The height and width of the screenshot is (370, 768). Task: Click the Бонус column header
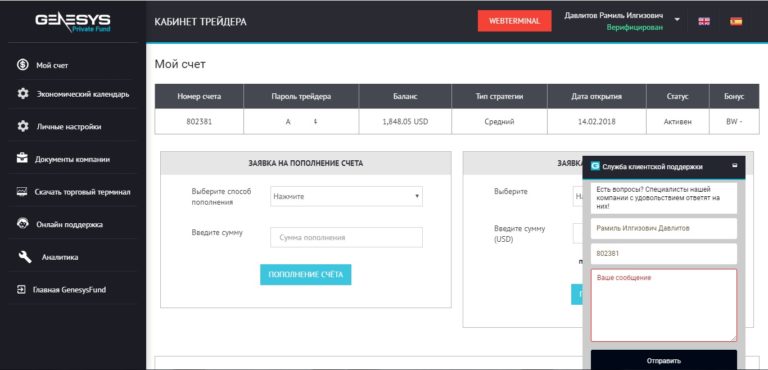click(x=734, y=97)
